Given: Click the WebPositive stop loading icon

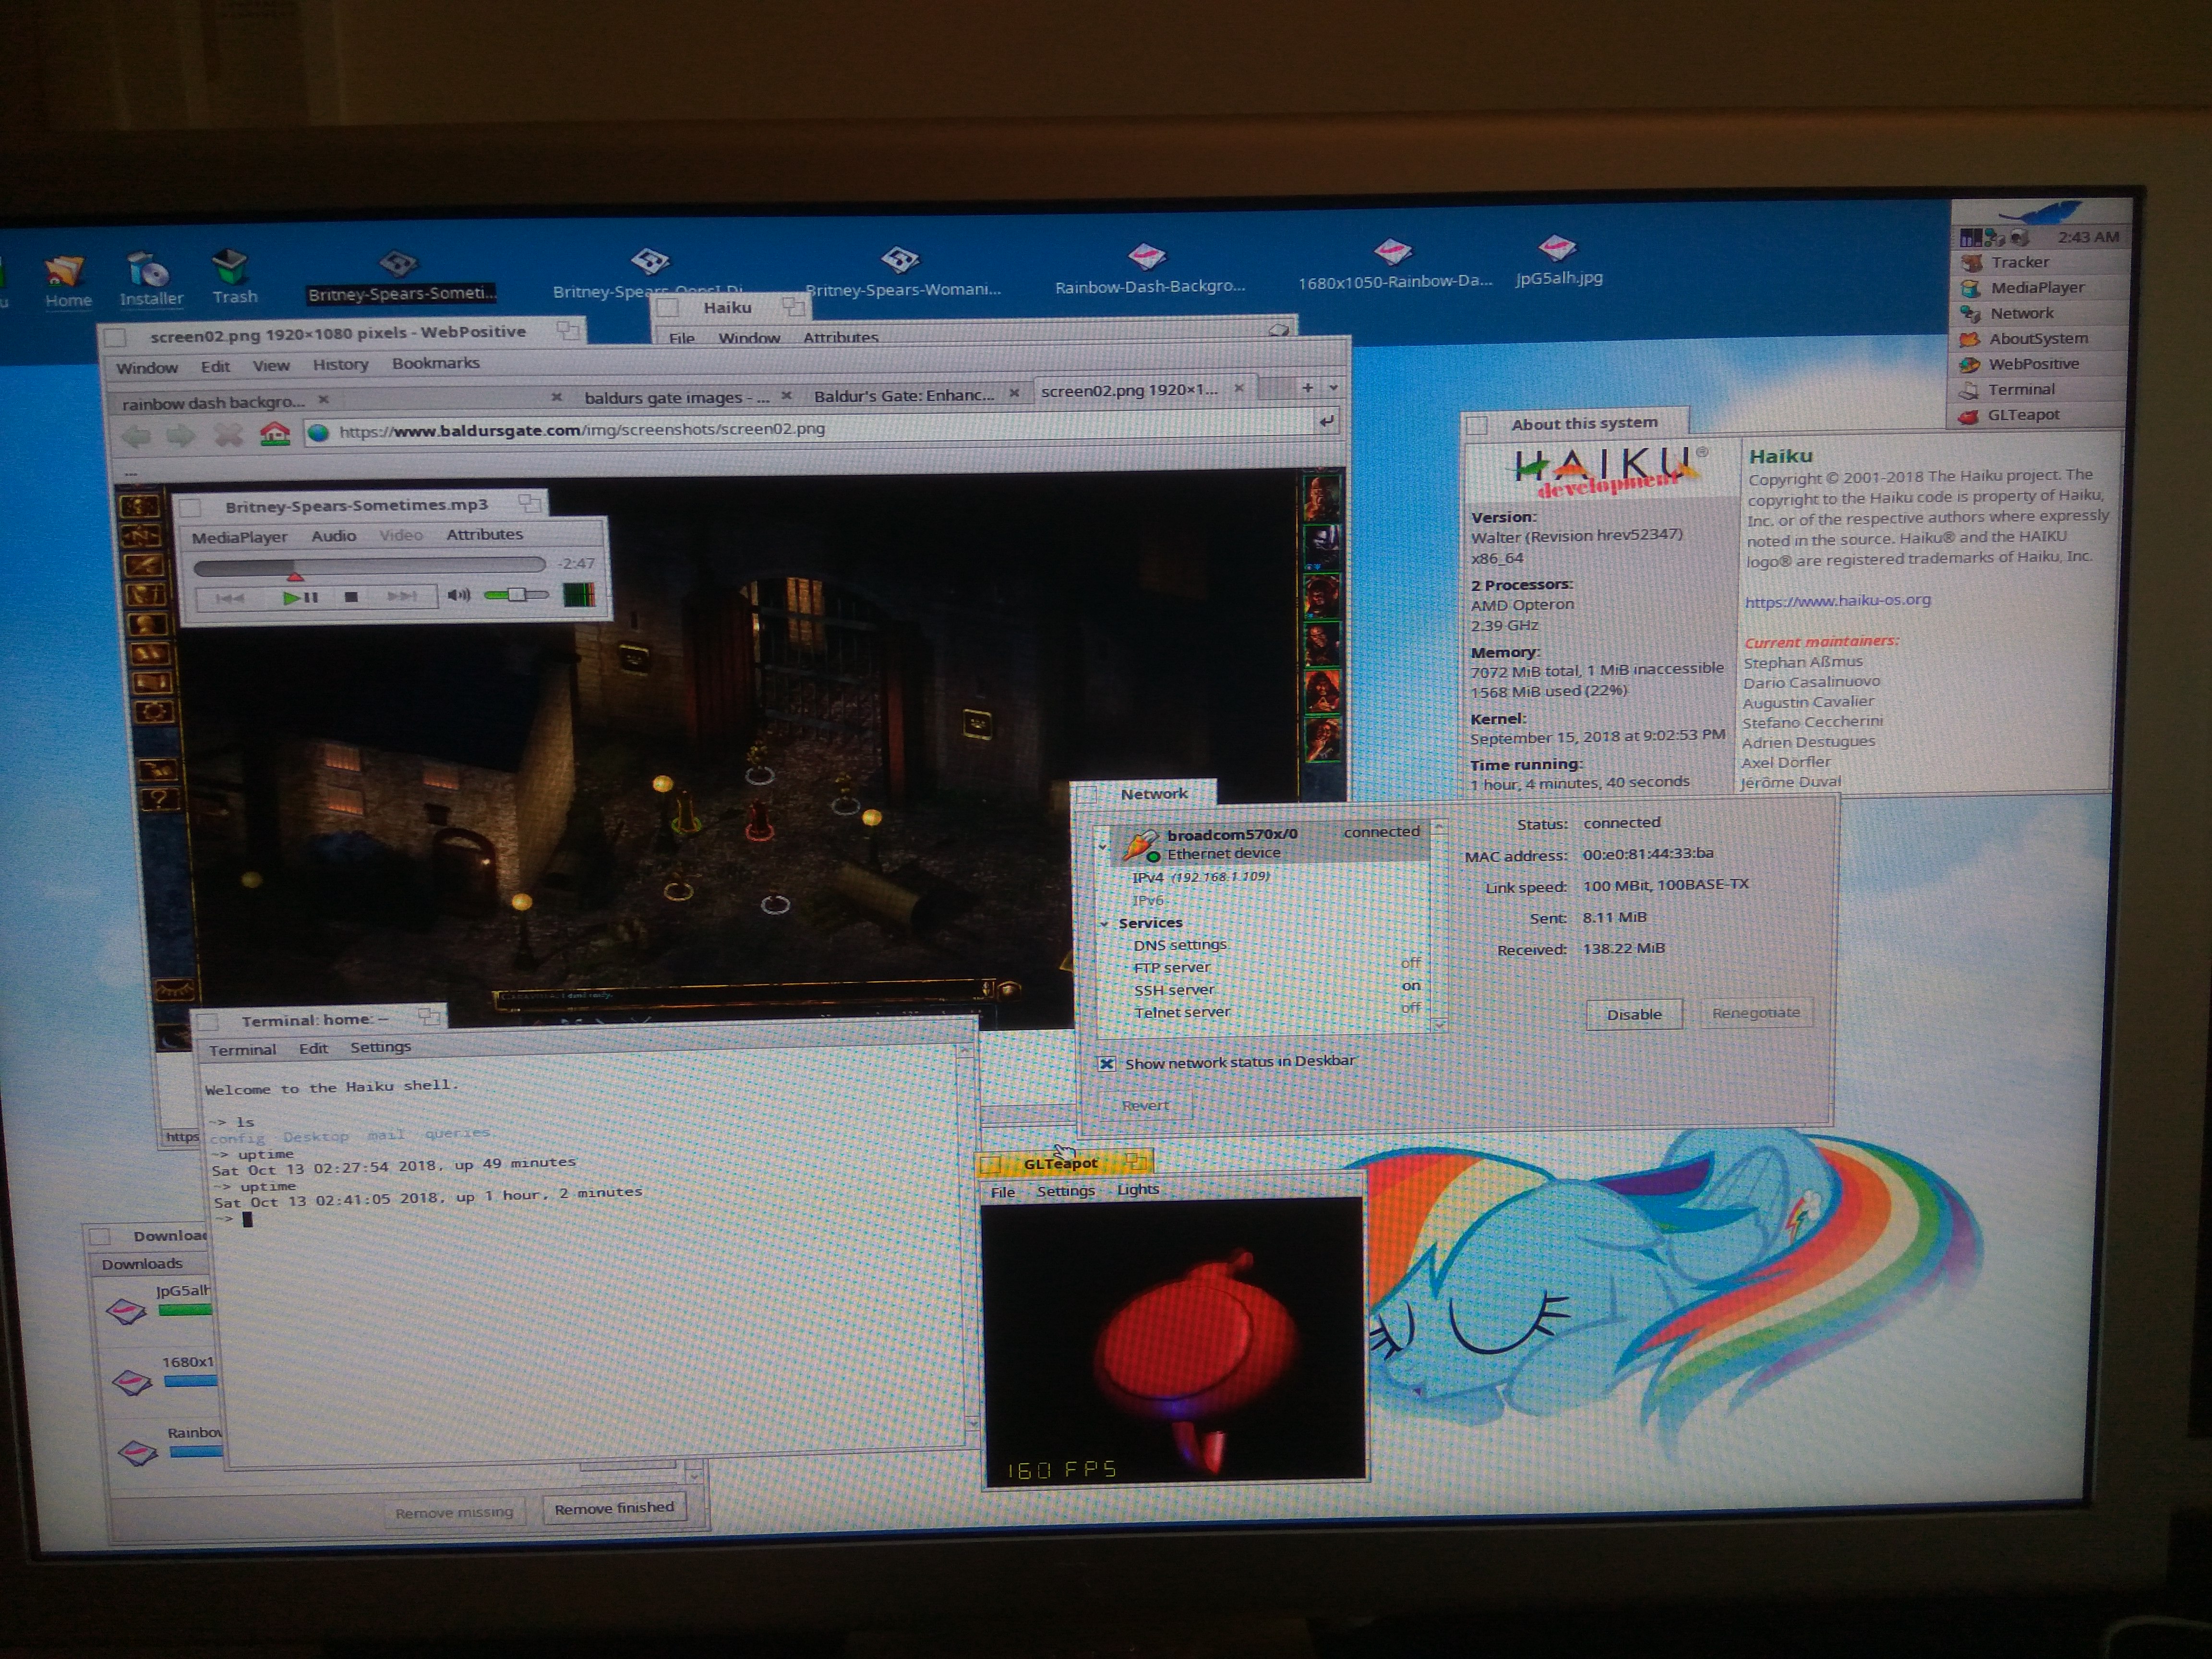Looking at the screenshot, I should click(228, 435).
